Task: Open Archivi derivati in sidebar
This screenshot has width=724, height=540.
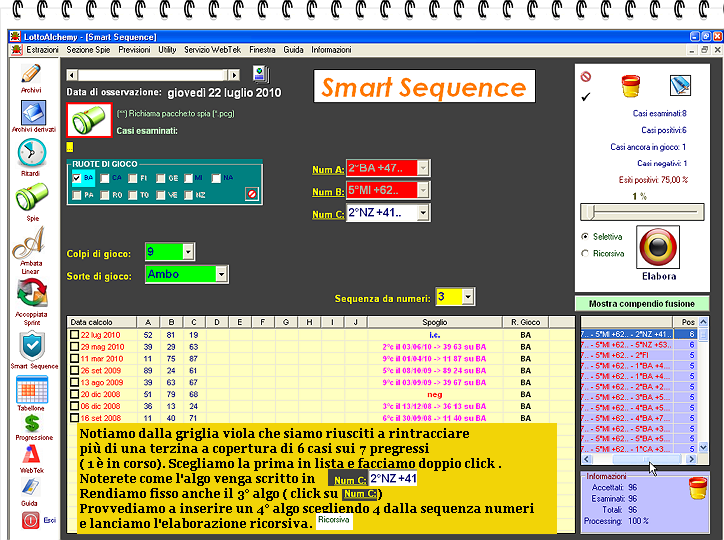Action: [x=33, y=113]
